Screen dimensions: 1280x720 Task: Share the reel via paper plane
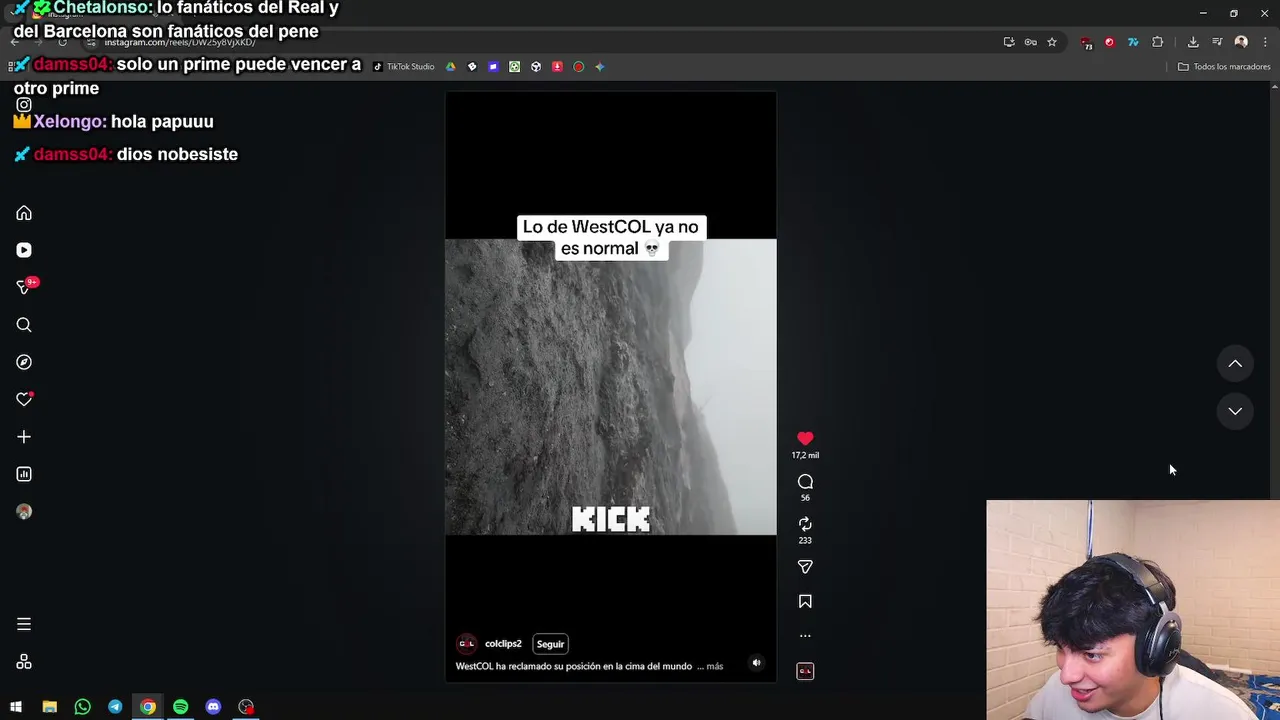point(805,567)
